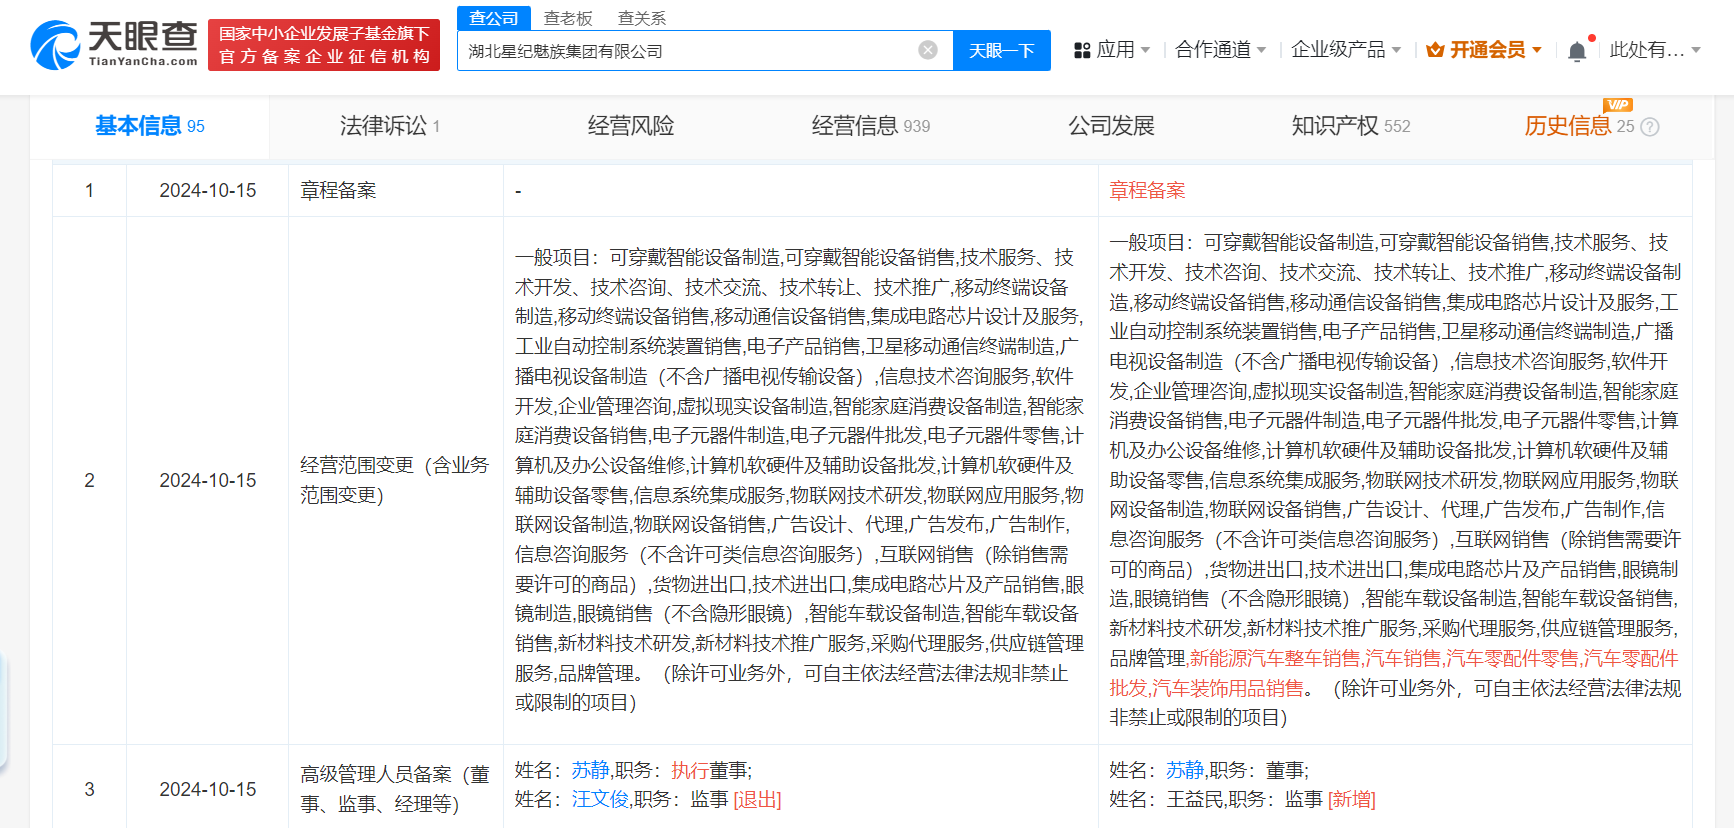Click the dash in row 1 before-change cell

pyautogui.click(x=518, y=191)
